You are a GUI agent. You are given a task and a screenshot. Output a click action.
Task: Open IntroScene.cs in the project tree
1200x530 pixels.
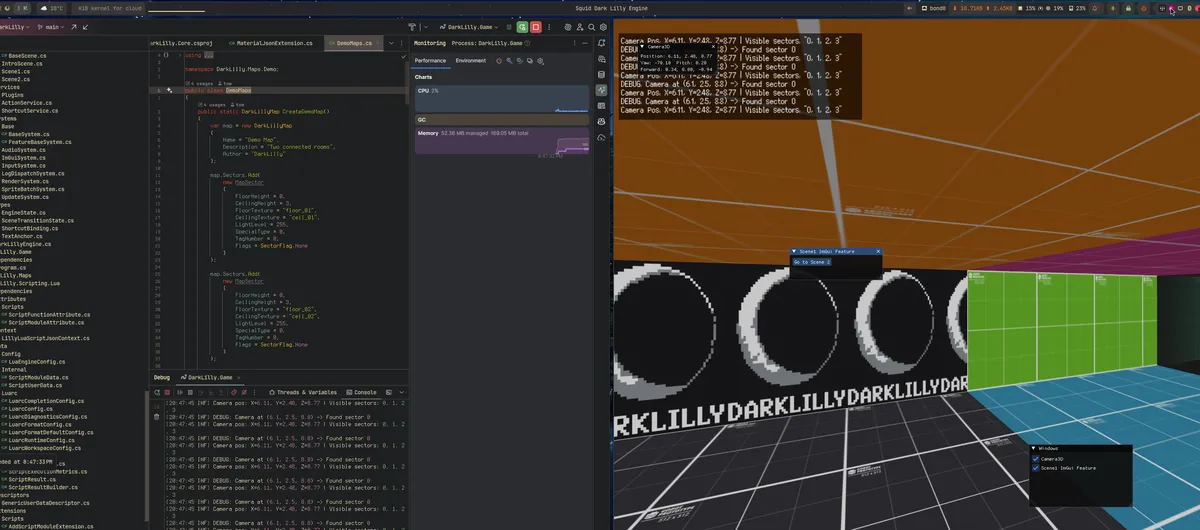(22, 63)
